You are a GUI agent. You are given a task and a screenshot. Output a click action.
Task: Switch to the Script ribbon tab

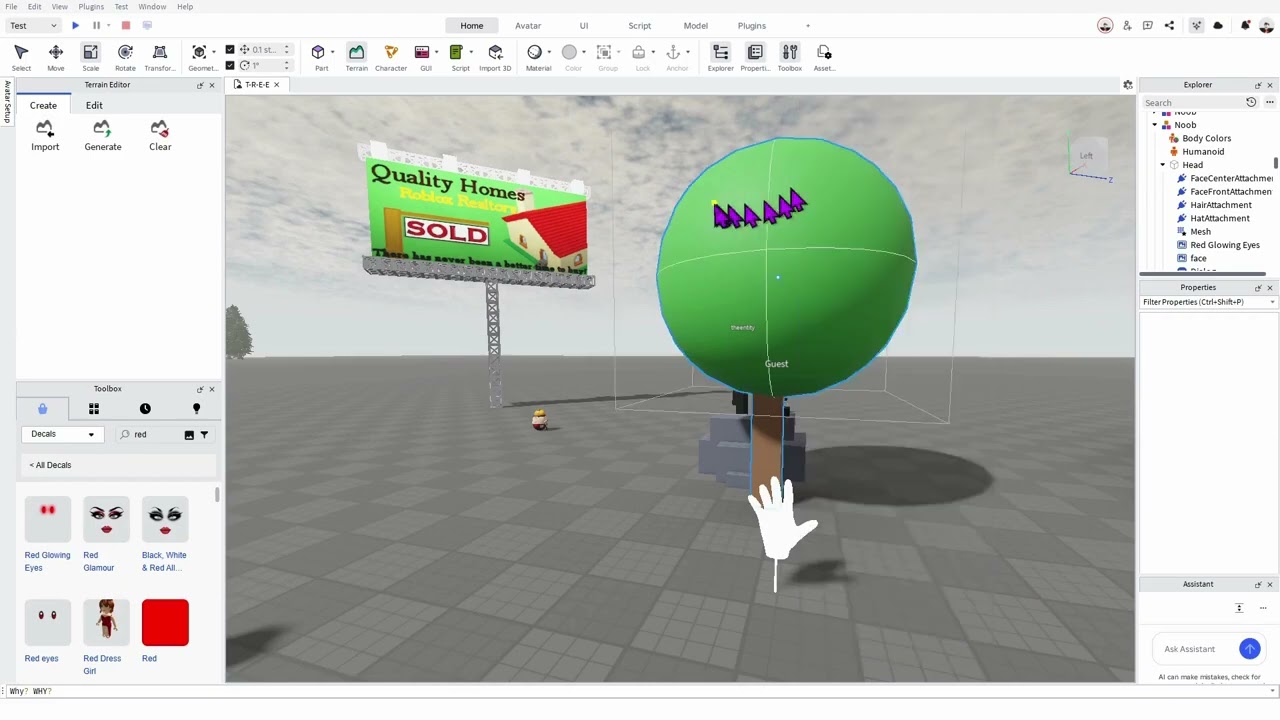(x=639, y=25)
